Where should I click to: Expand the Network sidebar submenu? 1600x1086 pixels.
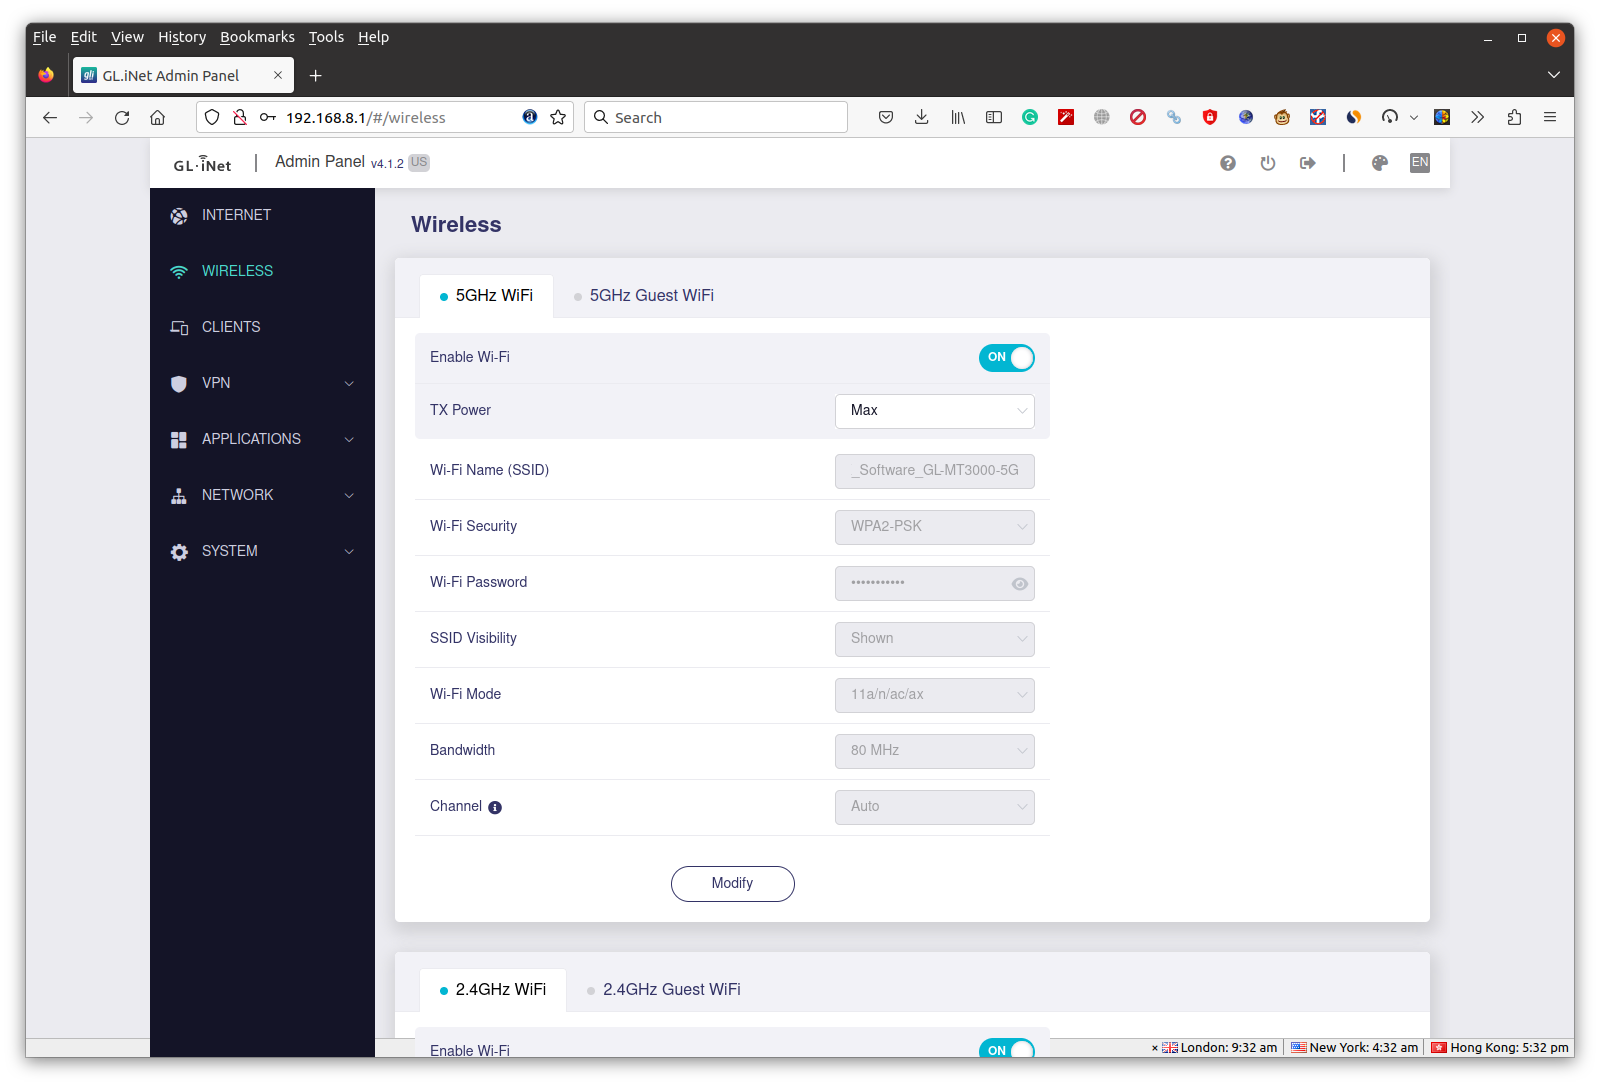click(349, 495)
